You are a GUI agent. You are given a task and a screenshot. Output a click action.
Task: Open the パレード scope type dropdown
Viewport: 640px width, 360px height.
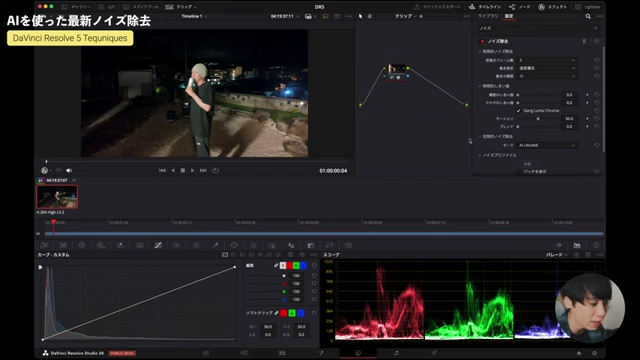click(x=557, y=255)
